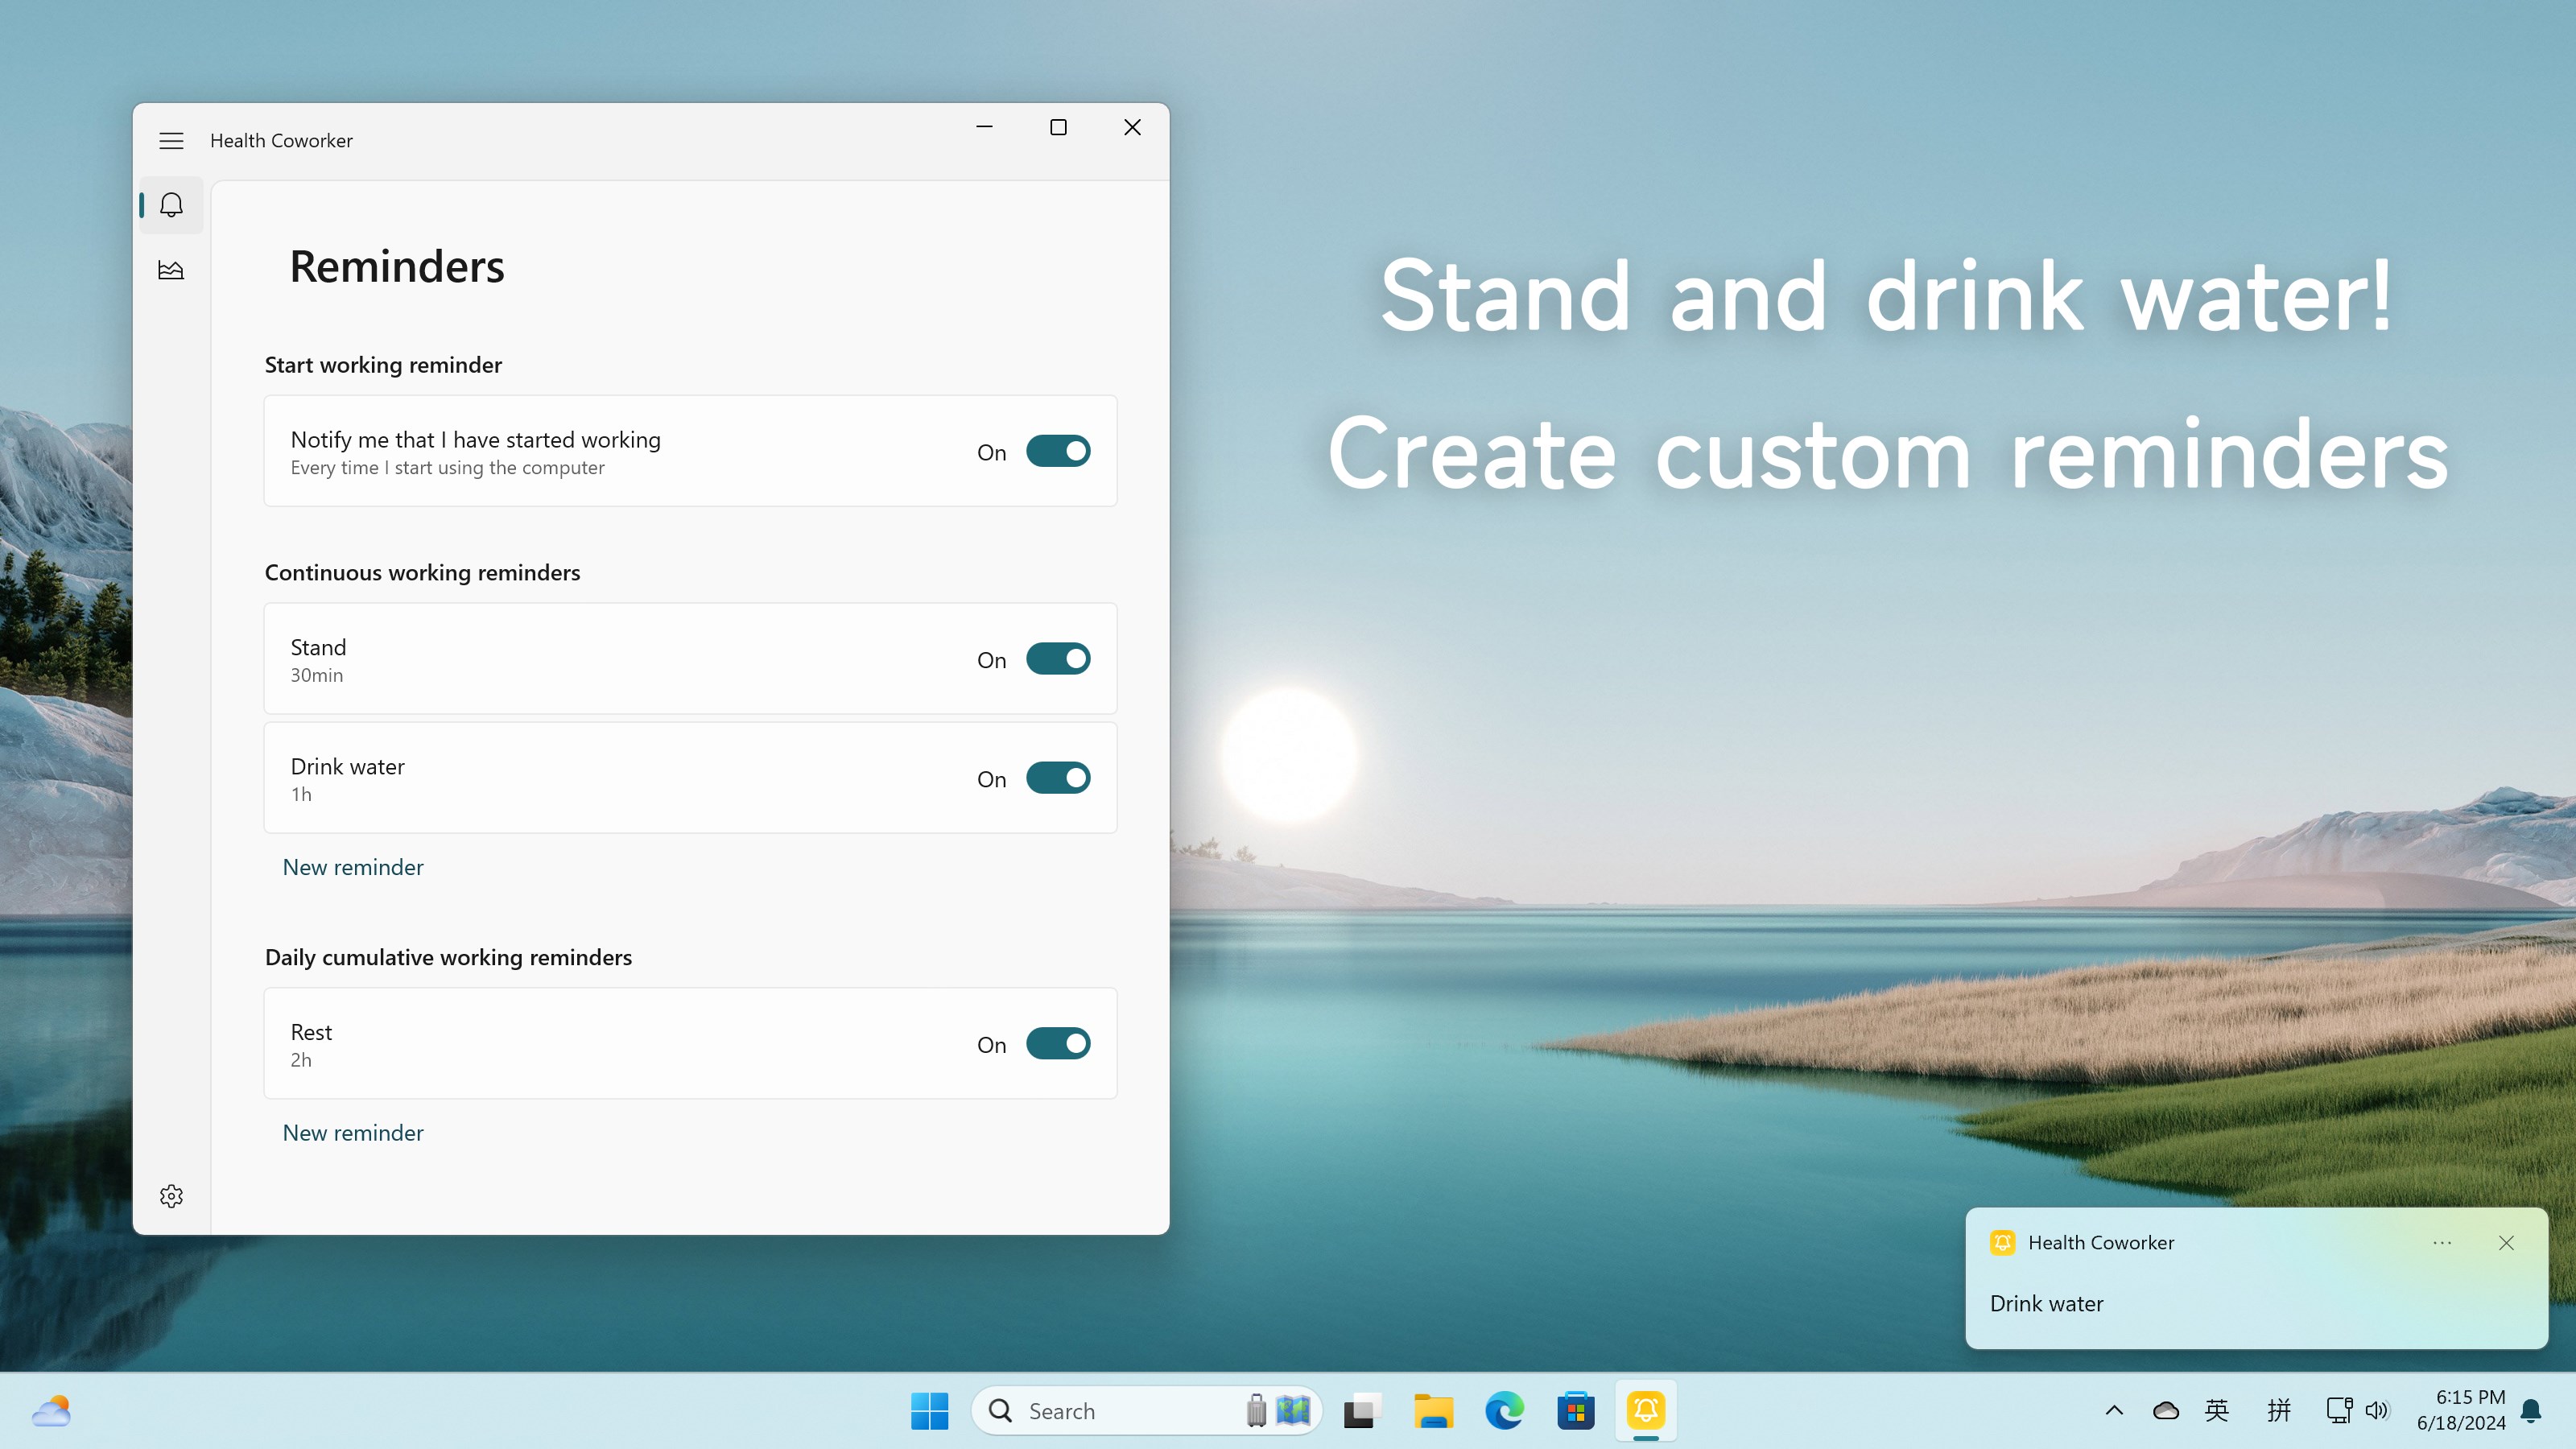Open File Explorer from taskbar
The image size is (2576, 1449).
point(1433,1411)
